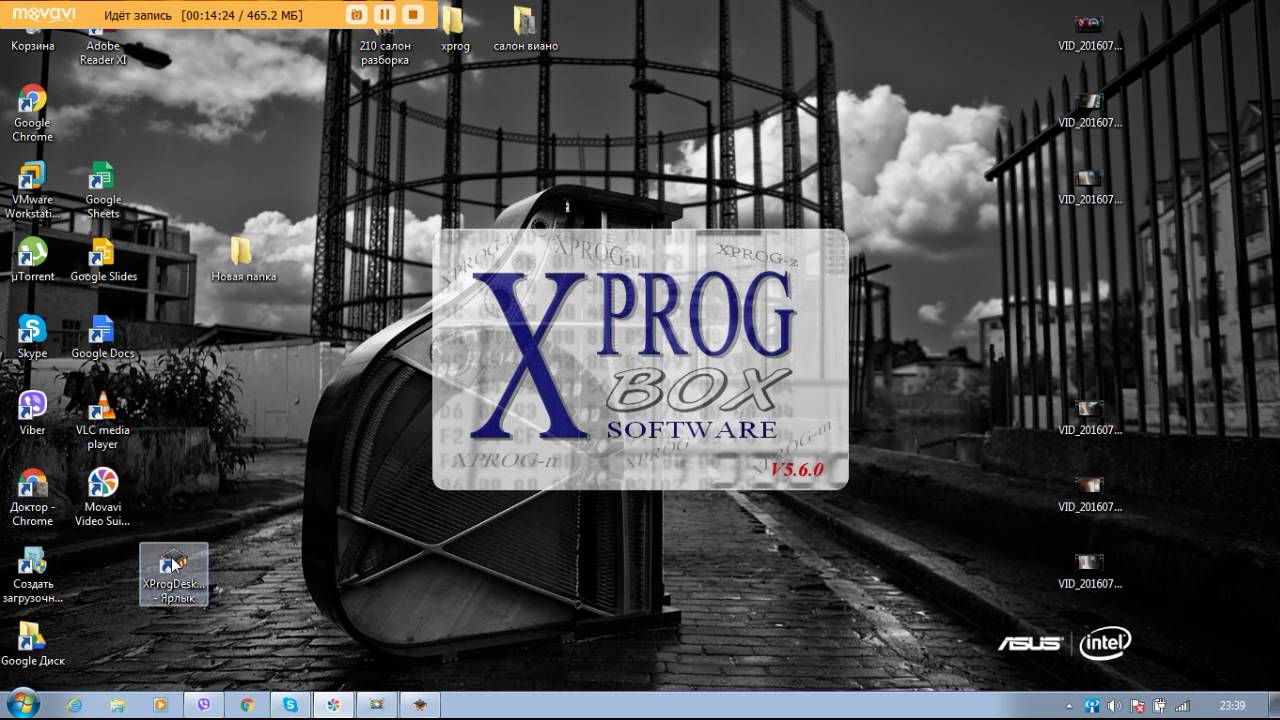Select the VLC media player icon
1280x720 pixels.
click(103, 421)
